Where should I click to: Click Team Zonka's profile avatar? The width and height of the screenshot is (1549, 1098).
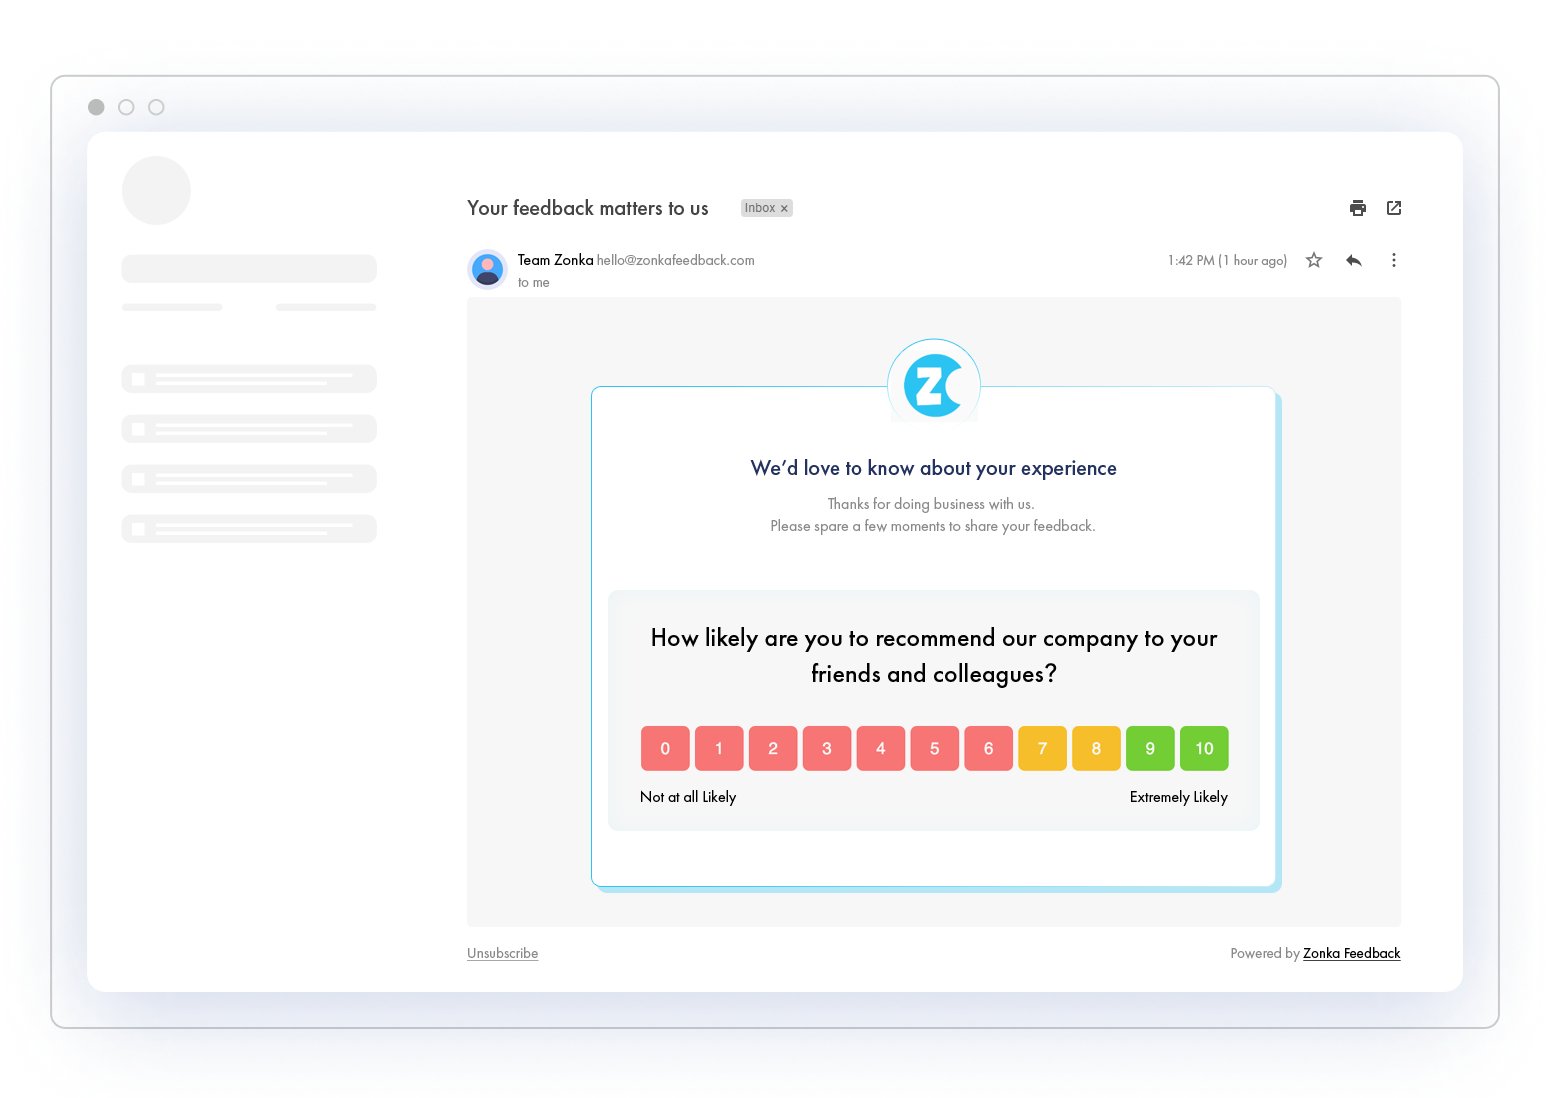click(x=487, y=269)
